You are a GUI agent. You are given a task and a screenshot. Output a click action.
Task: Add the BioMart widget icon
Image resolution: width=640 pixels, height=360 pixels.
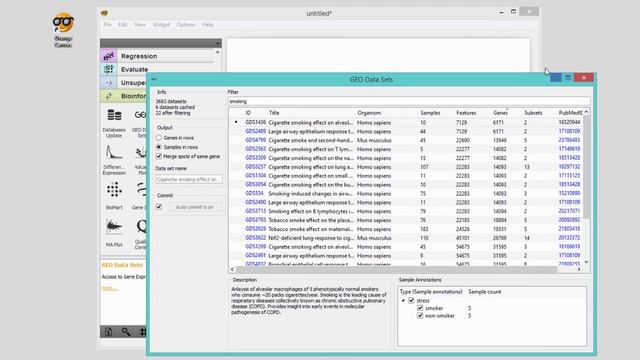coord(114,190)
